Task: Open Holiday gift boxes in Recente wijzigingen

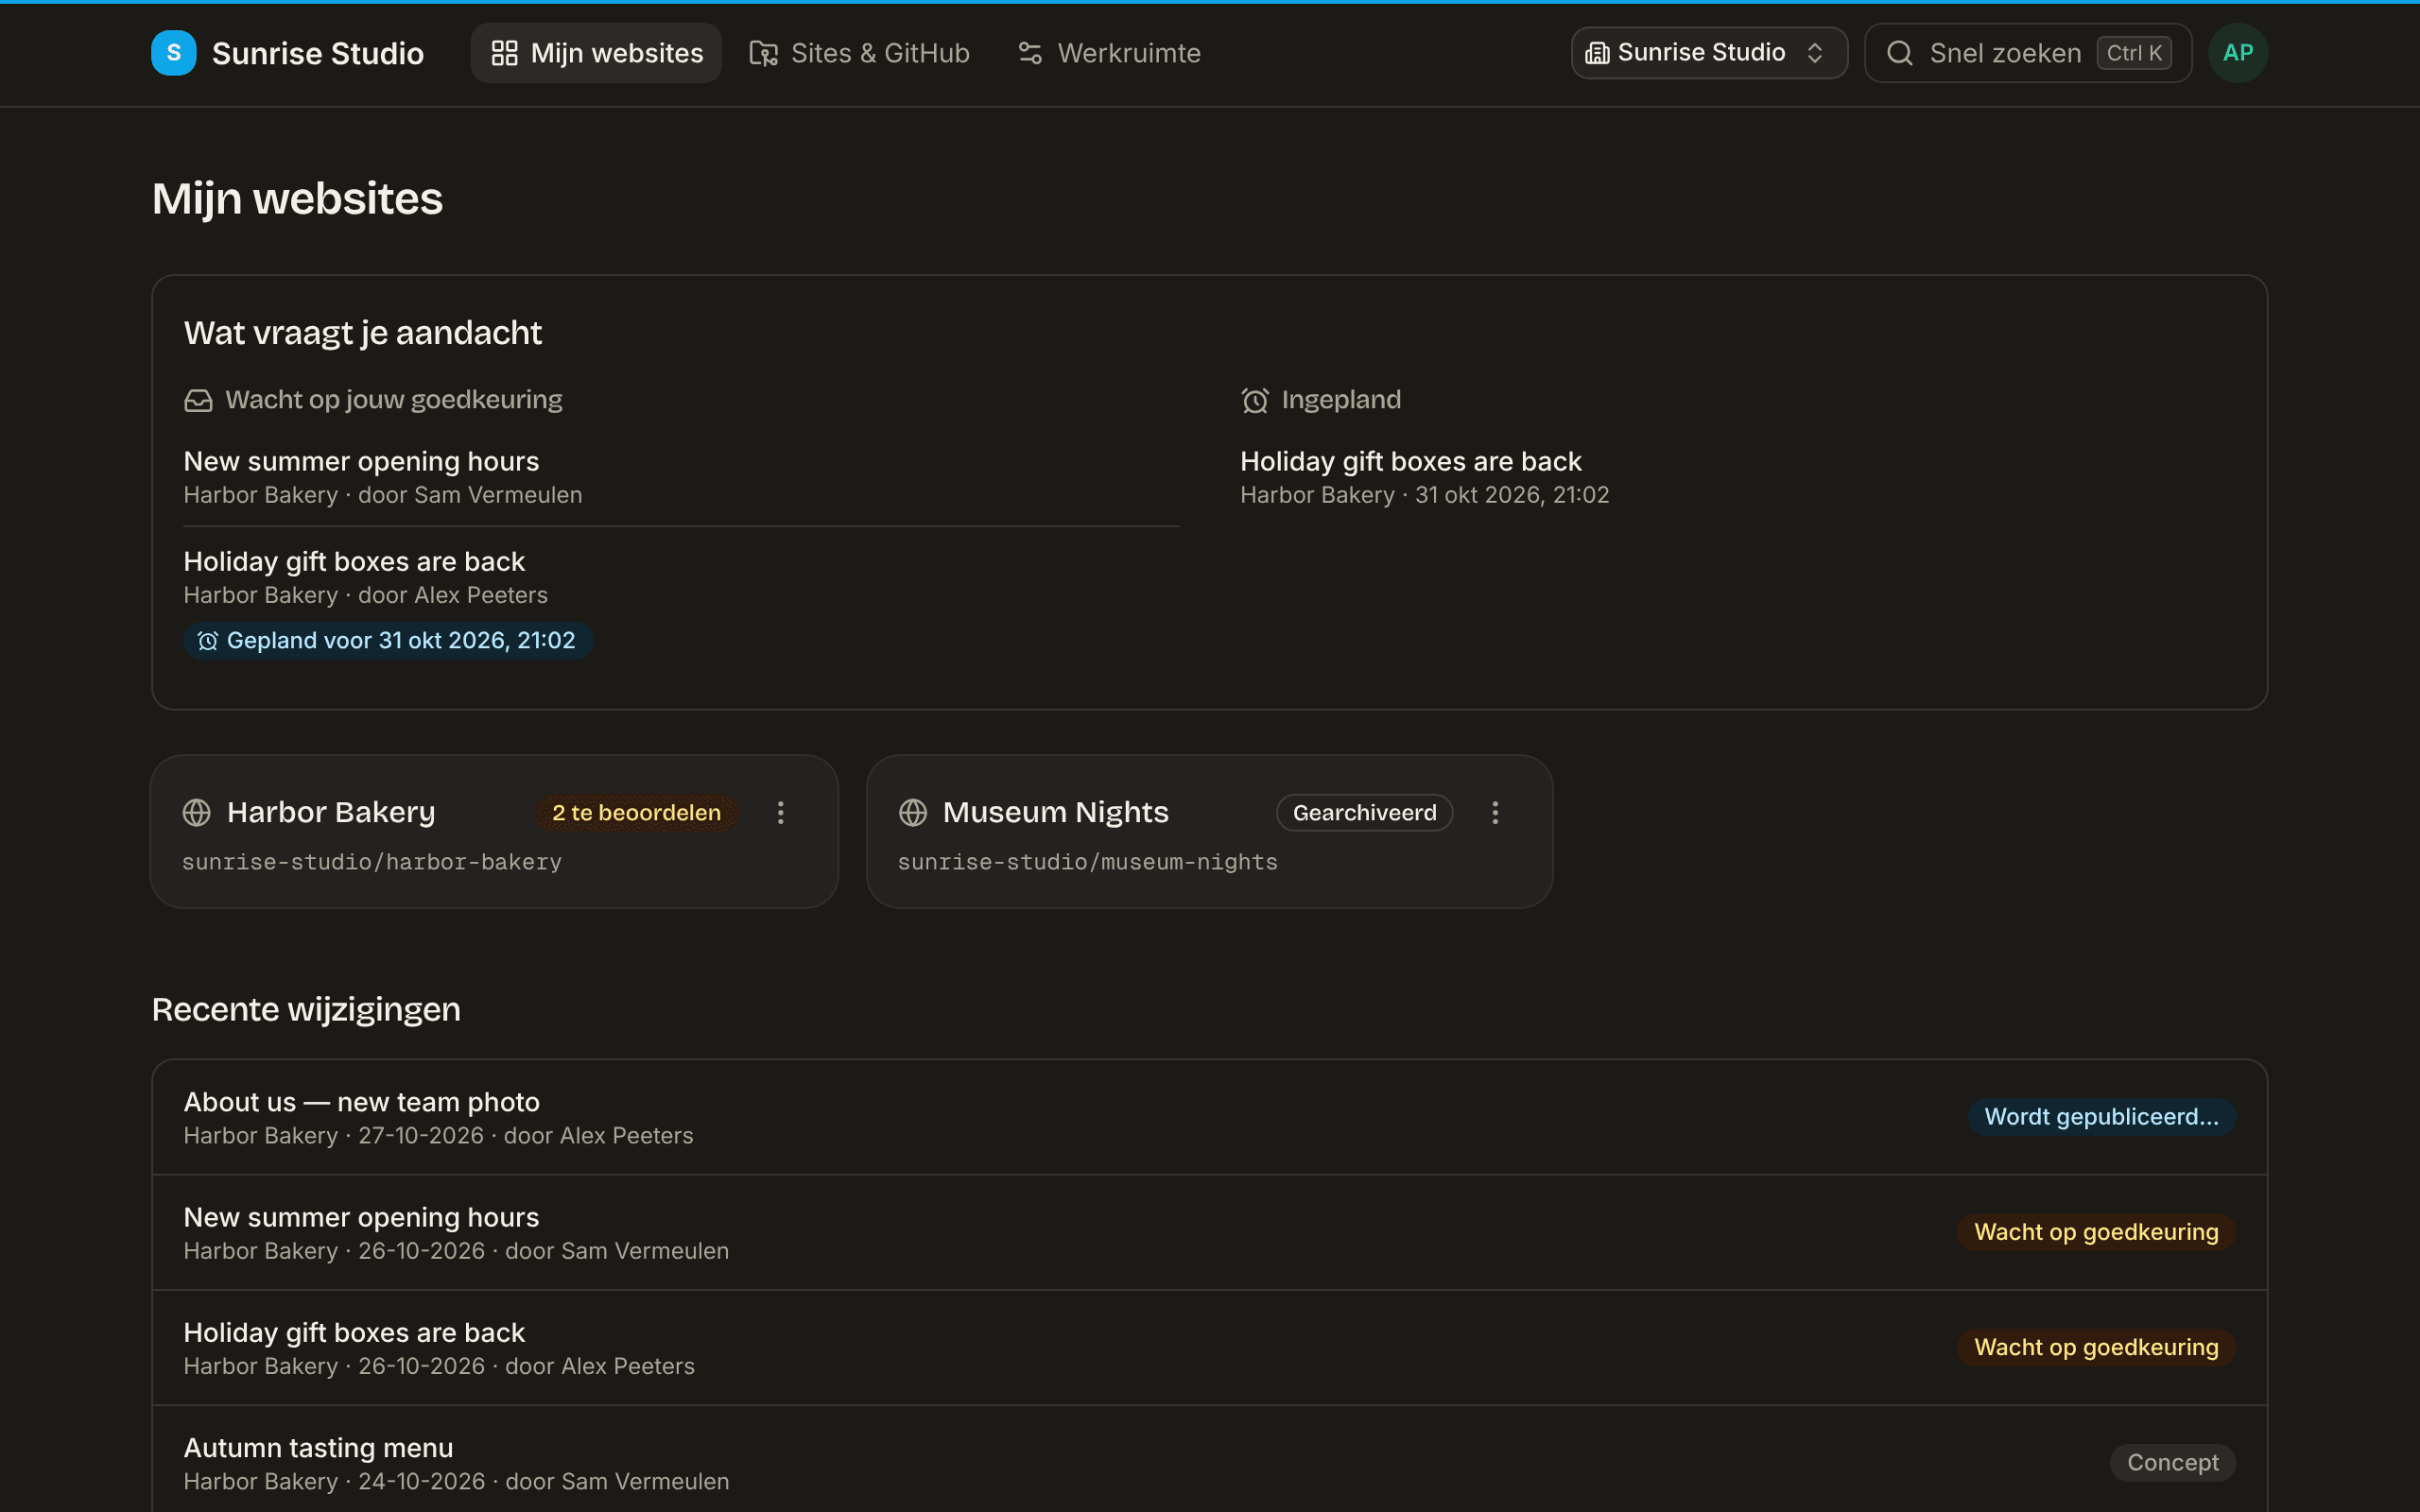Action: click(1209, 1348)
